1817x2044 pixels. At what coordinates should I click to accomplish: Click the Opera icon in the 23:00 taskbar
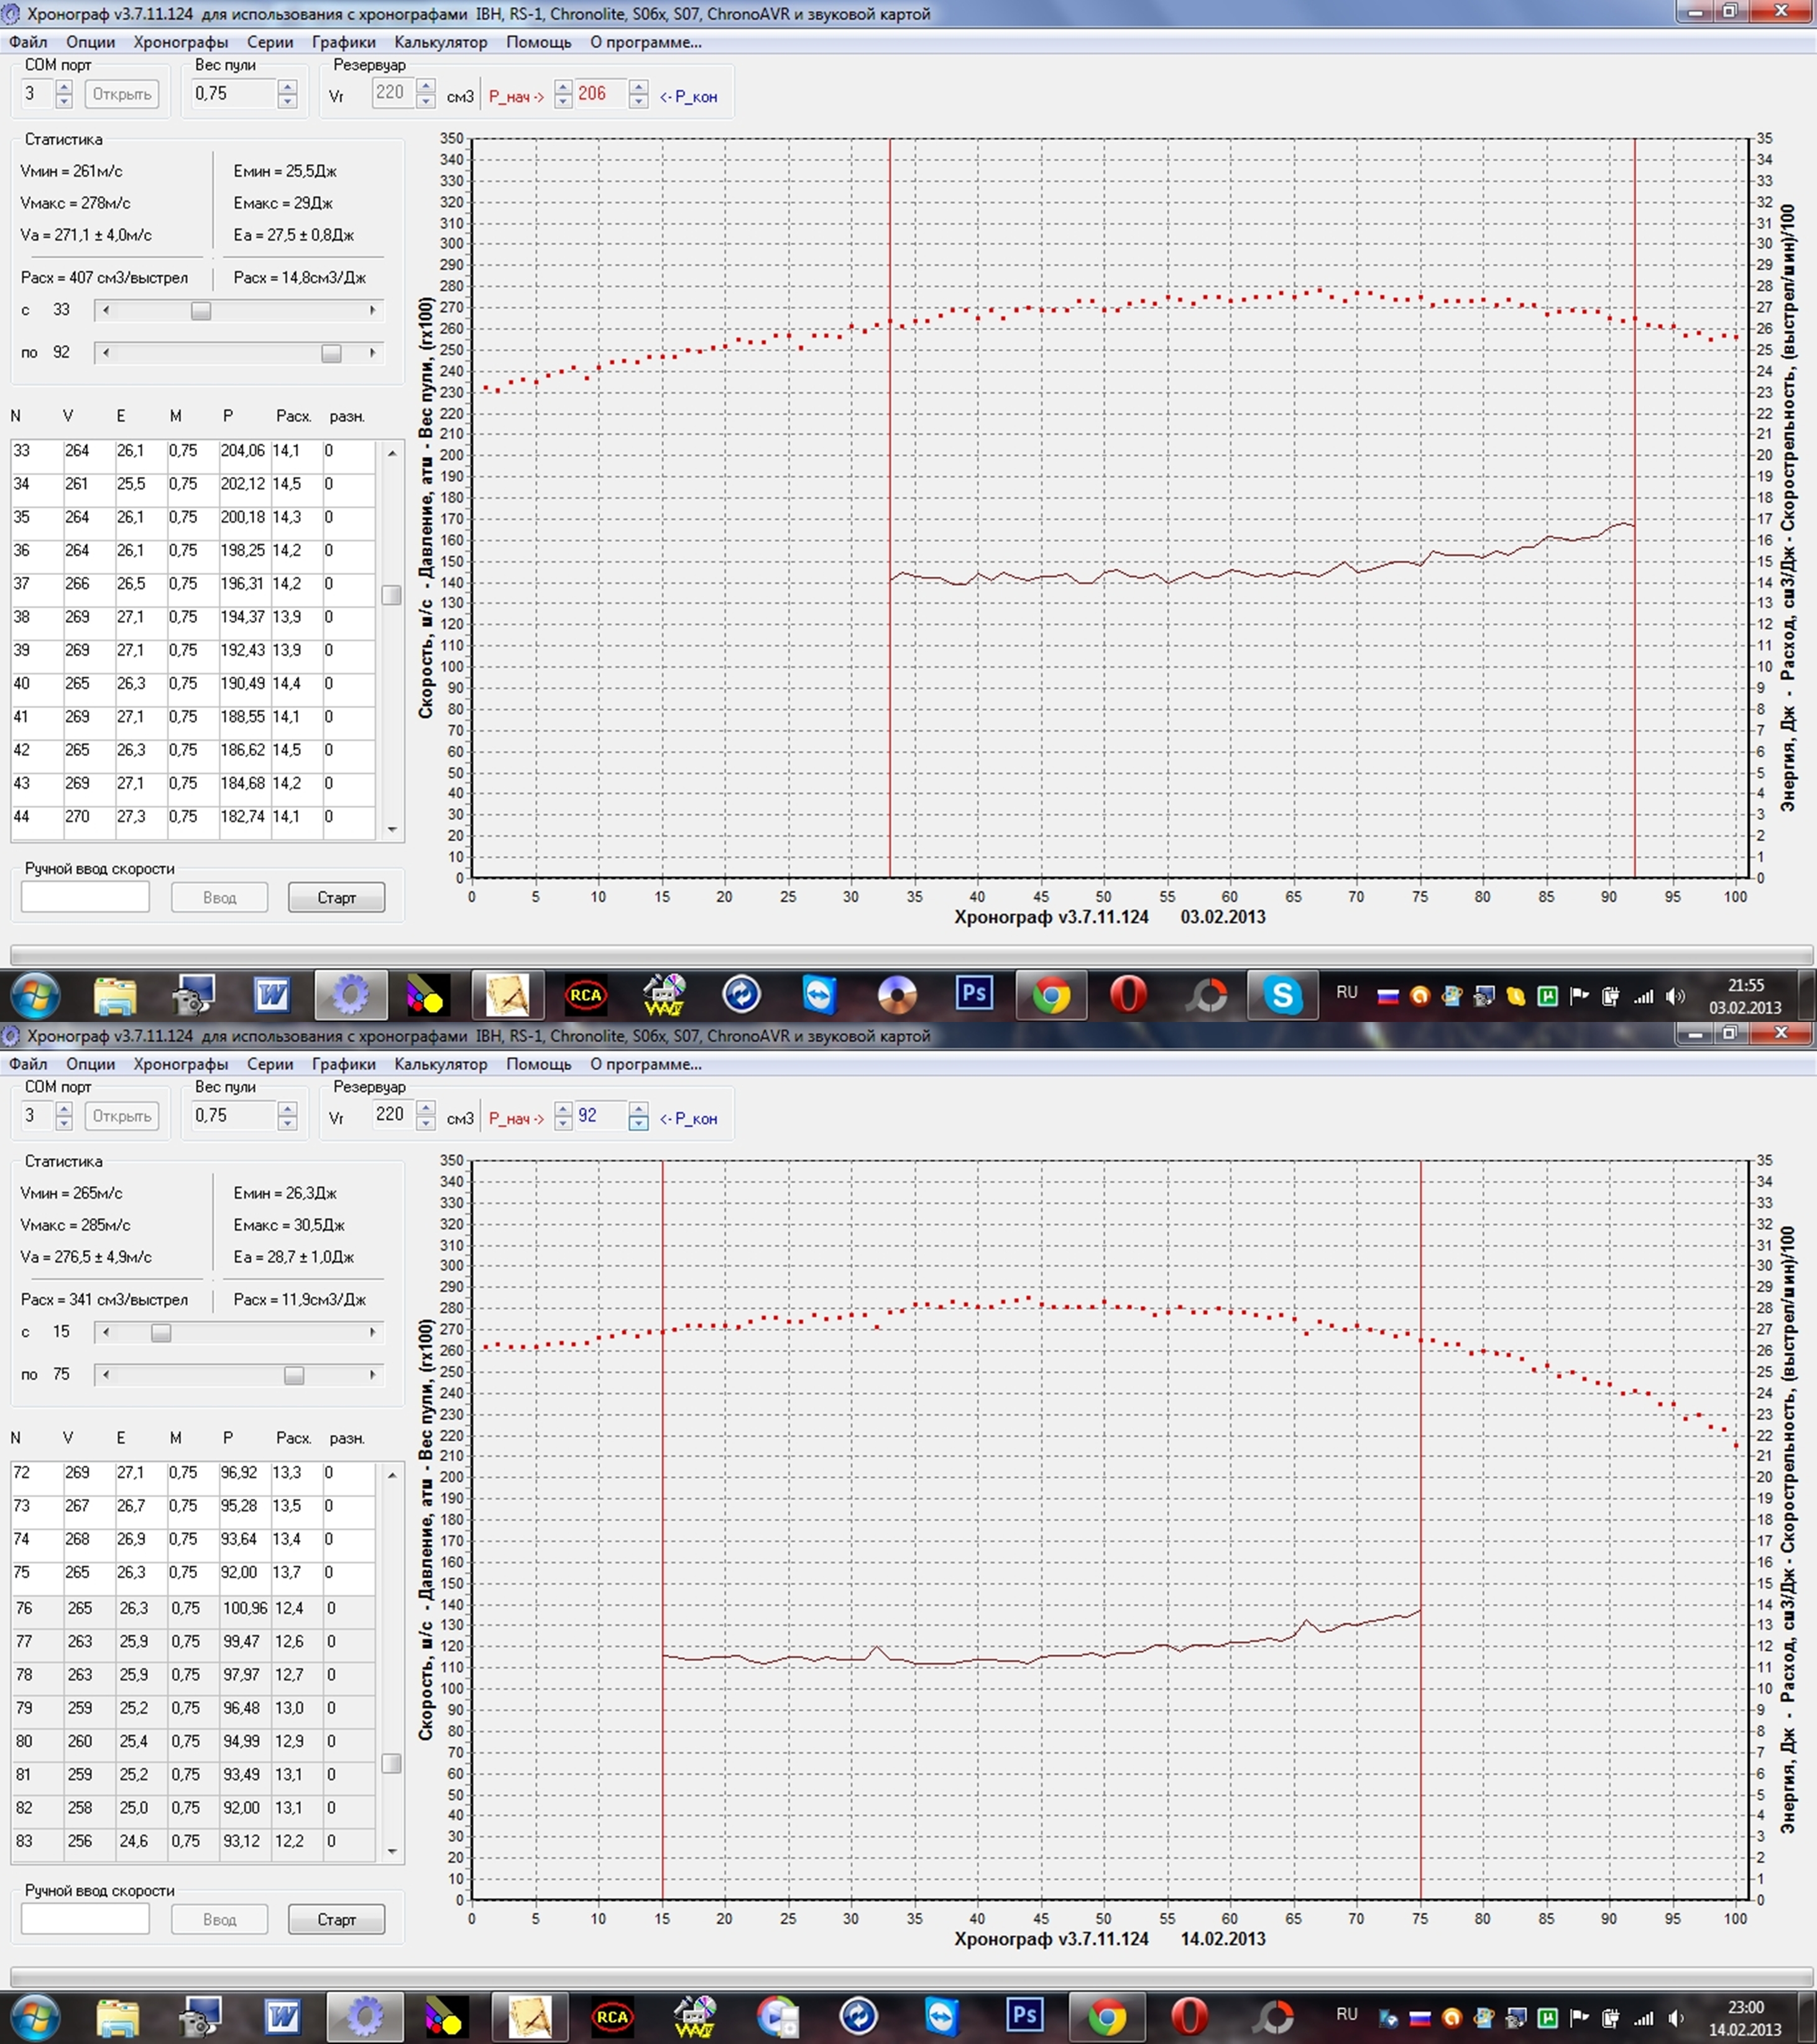click(x=1189, y=2016)
